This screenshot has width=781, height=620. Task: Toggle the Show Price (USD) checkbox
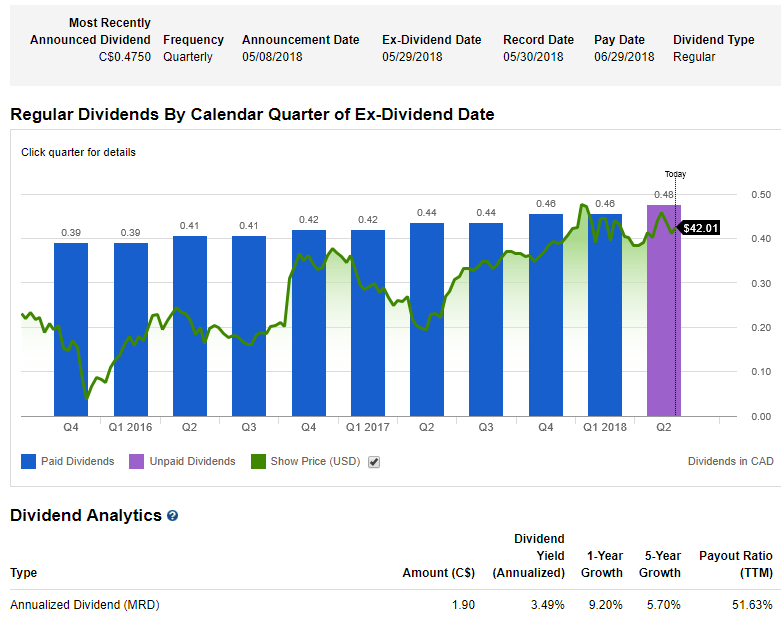pyautogui.click(x=374, y=462)
